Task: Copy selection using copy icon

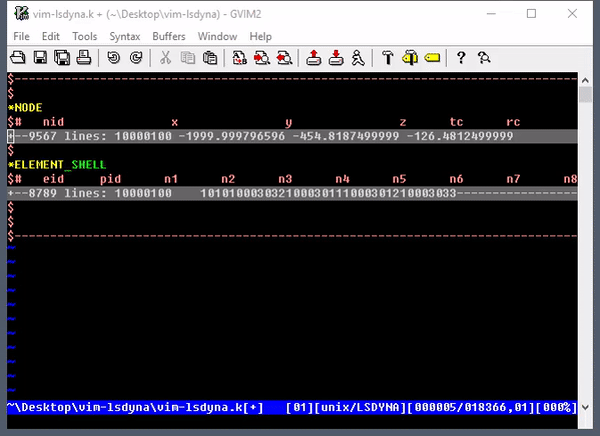Action: click(188, 58)
